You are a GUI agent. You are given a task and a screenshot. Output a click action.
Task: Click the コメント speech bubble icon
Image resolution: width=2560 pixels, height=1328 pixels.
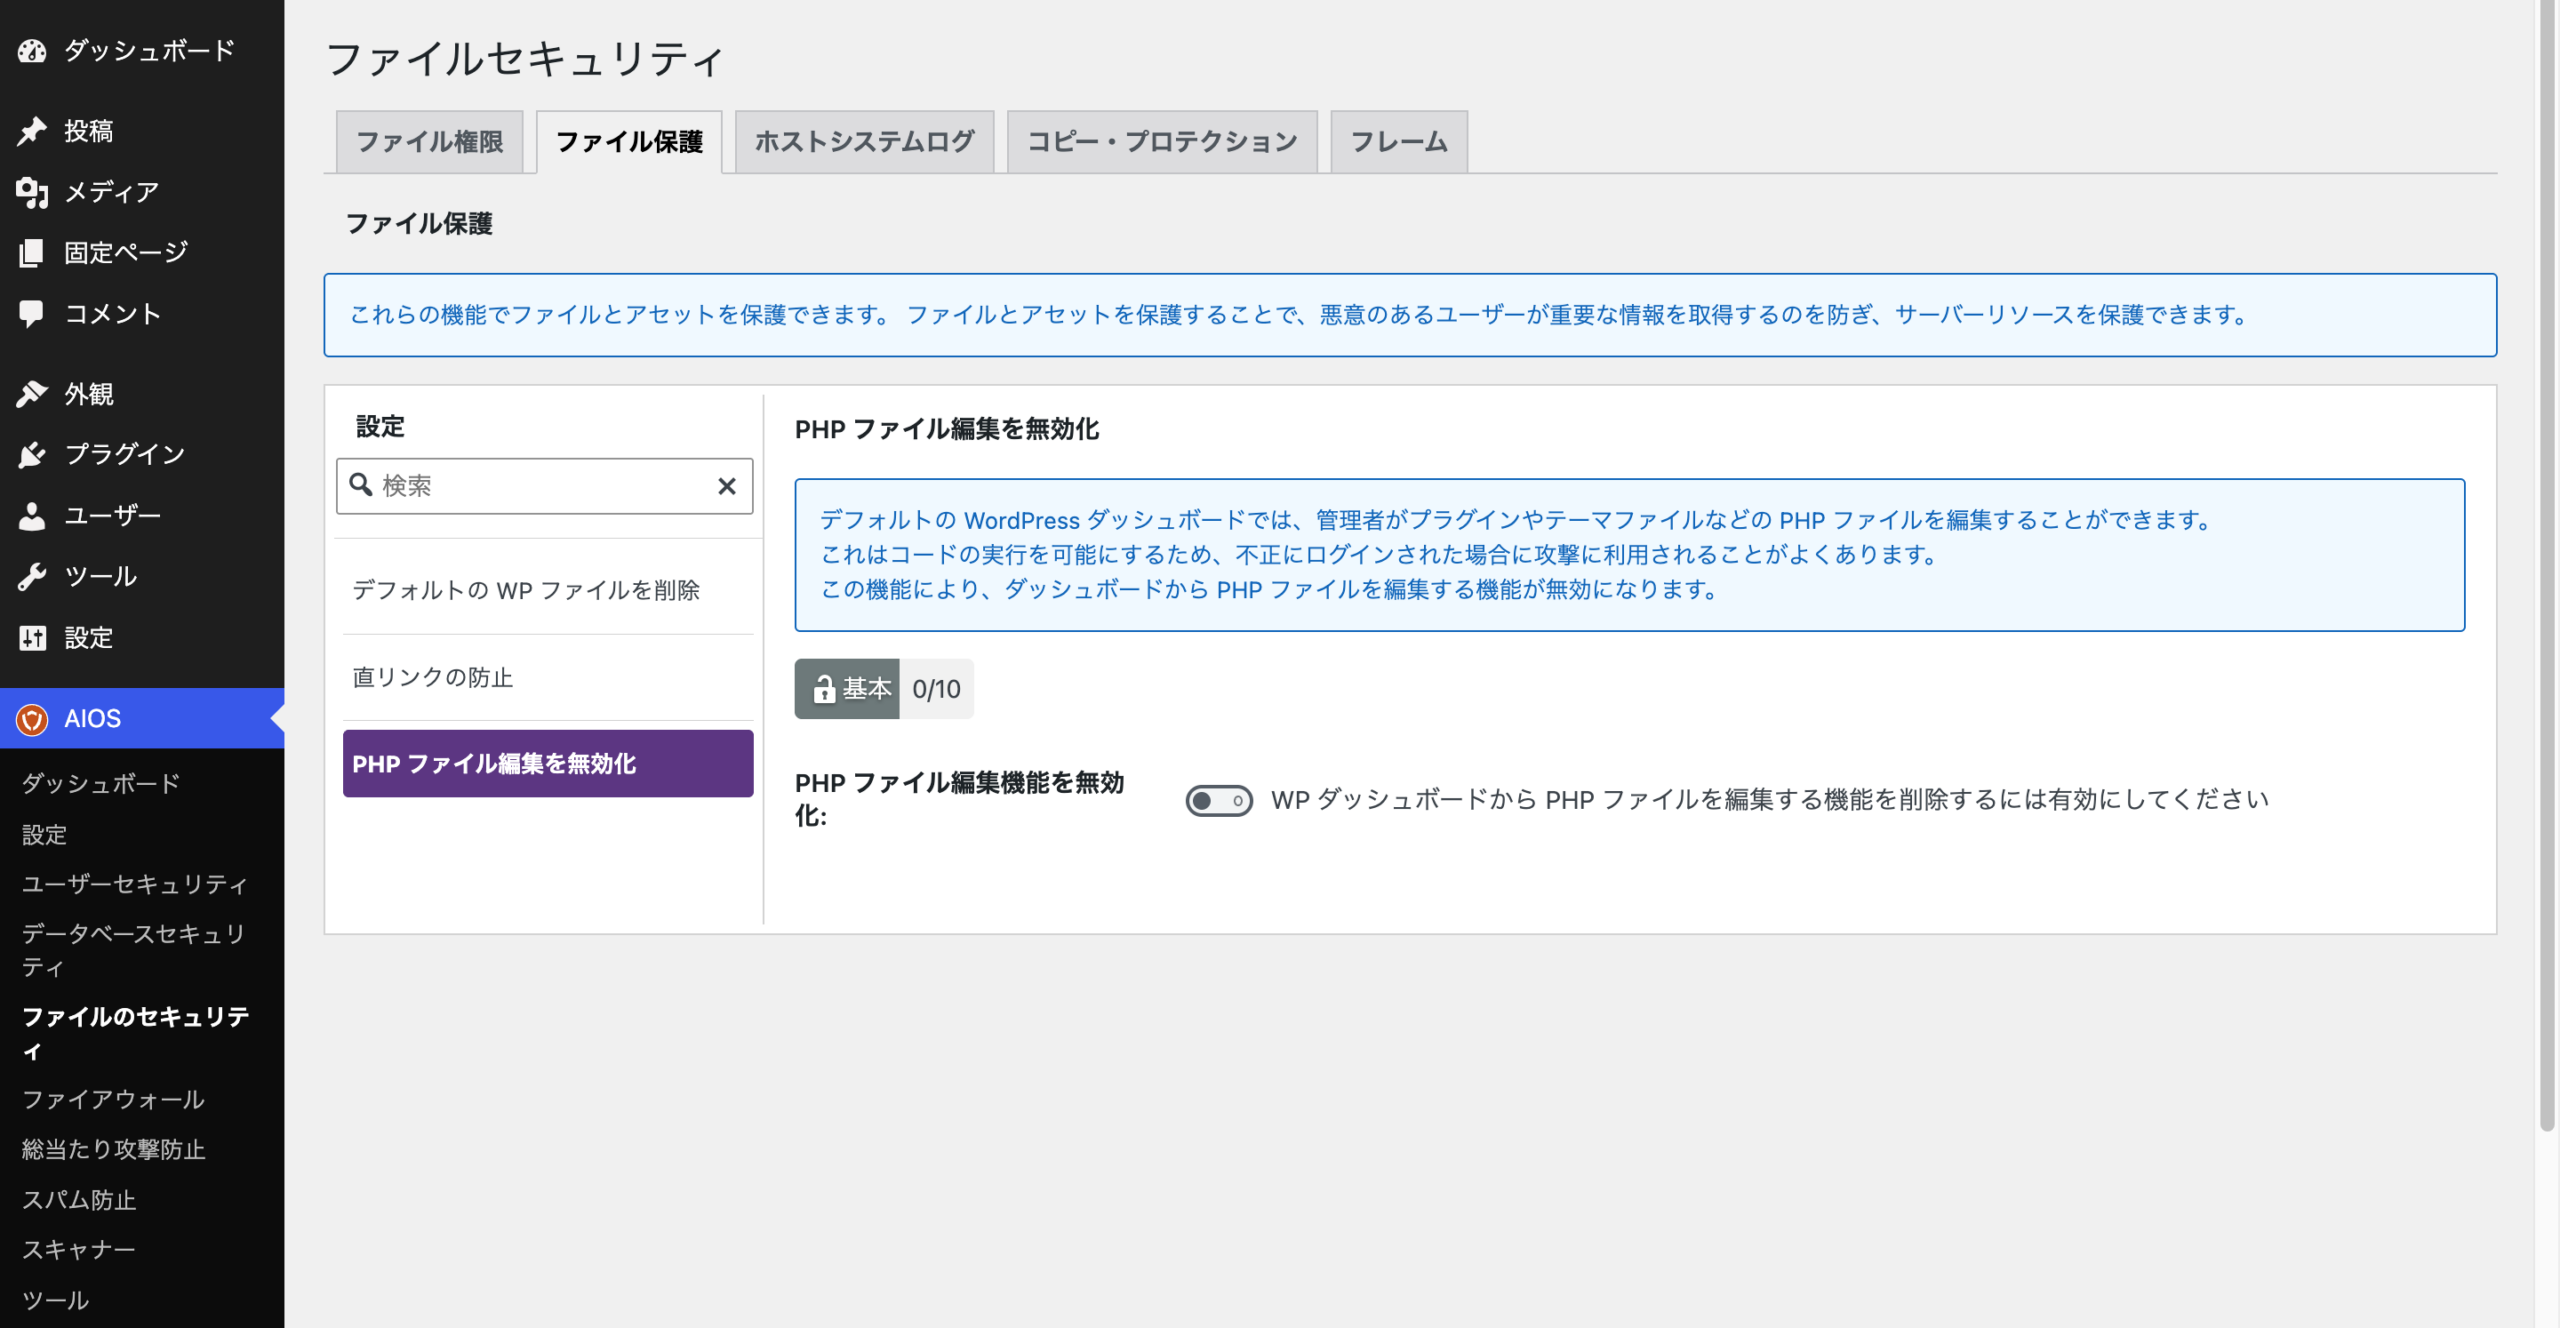[x=32, y=314]
